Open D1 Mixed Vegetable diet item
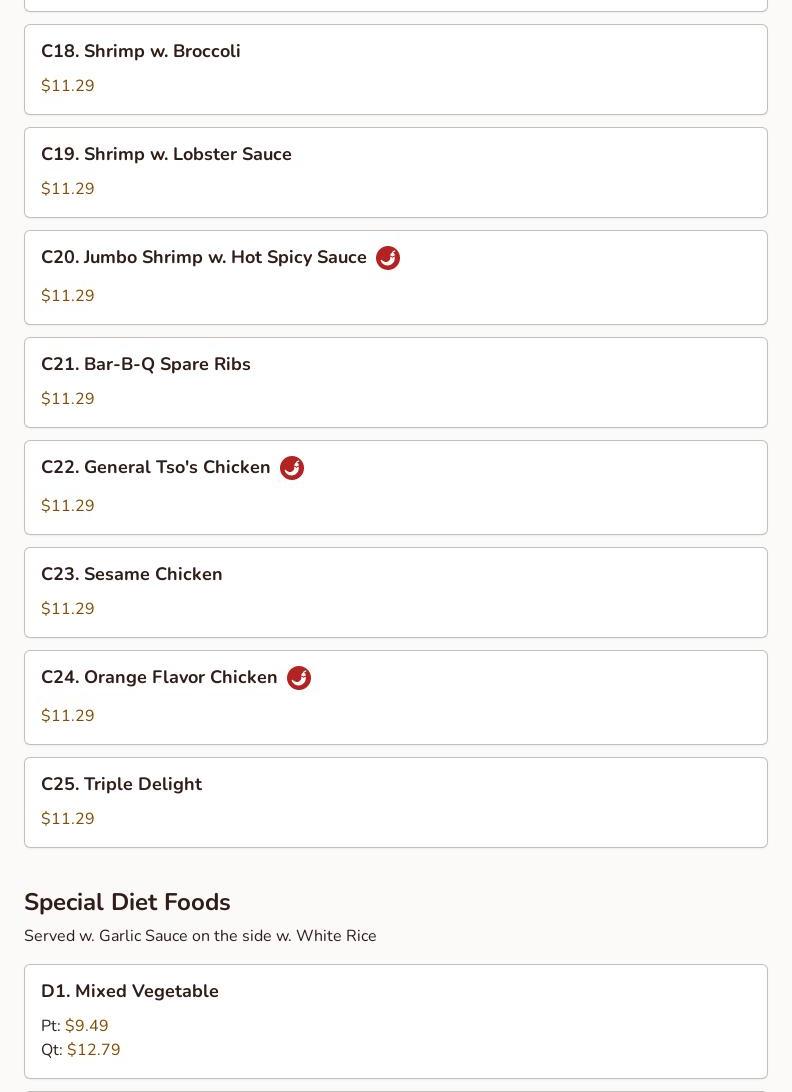This screenshot has width=792, height=1092. (x=396, y=1022)
